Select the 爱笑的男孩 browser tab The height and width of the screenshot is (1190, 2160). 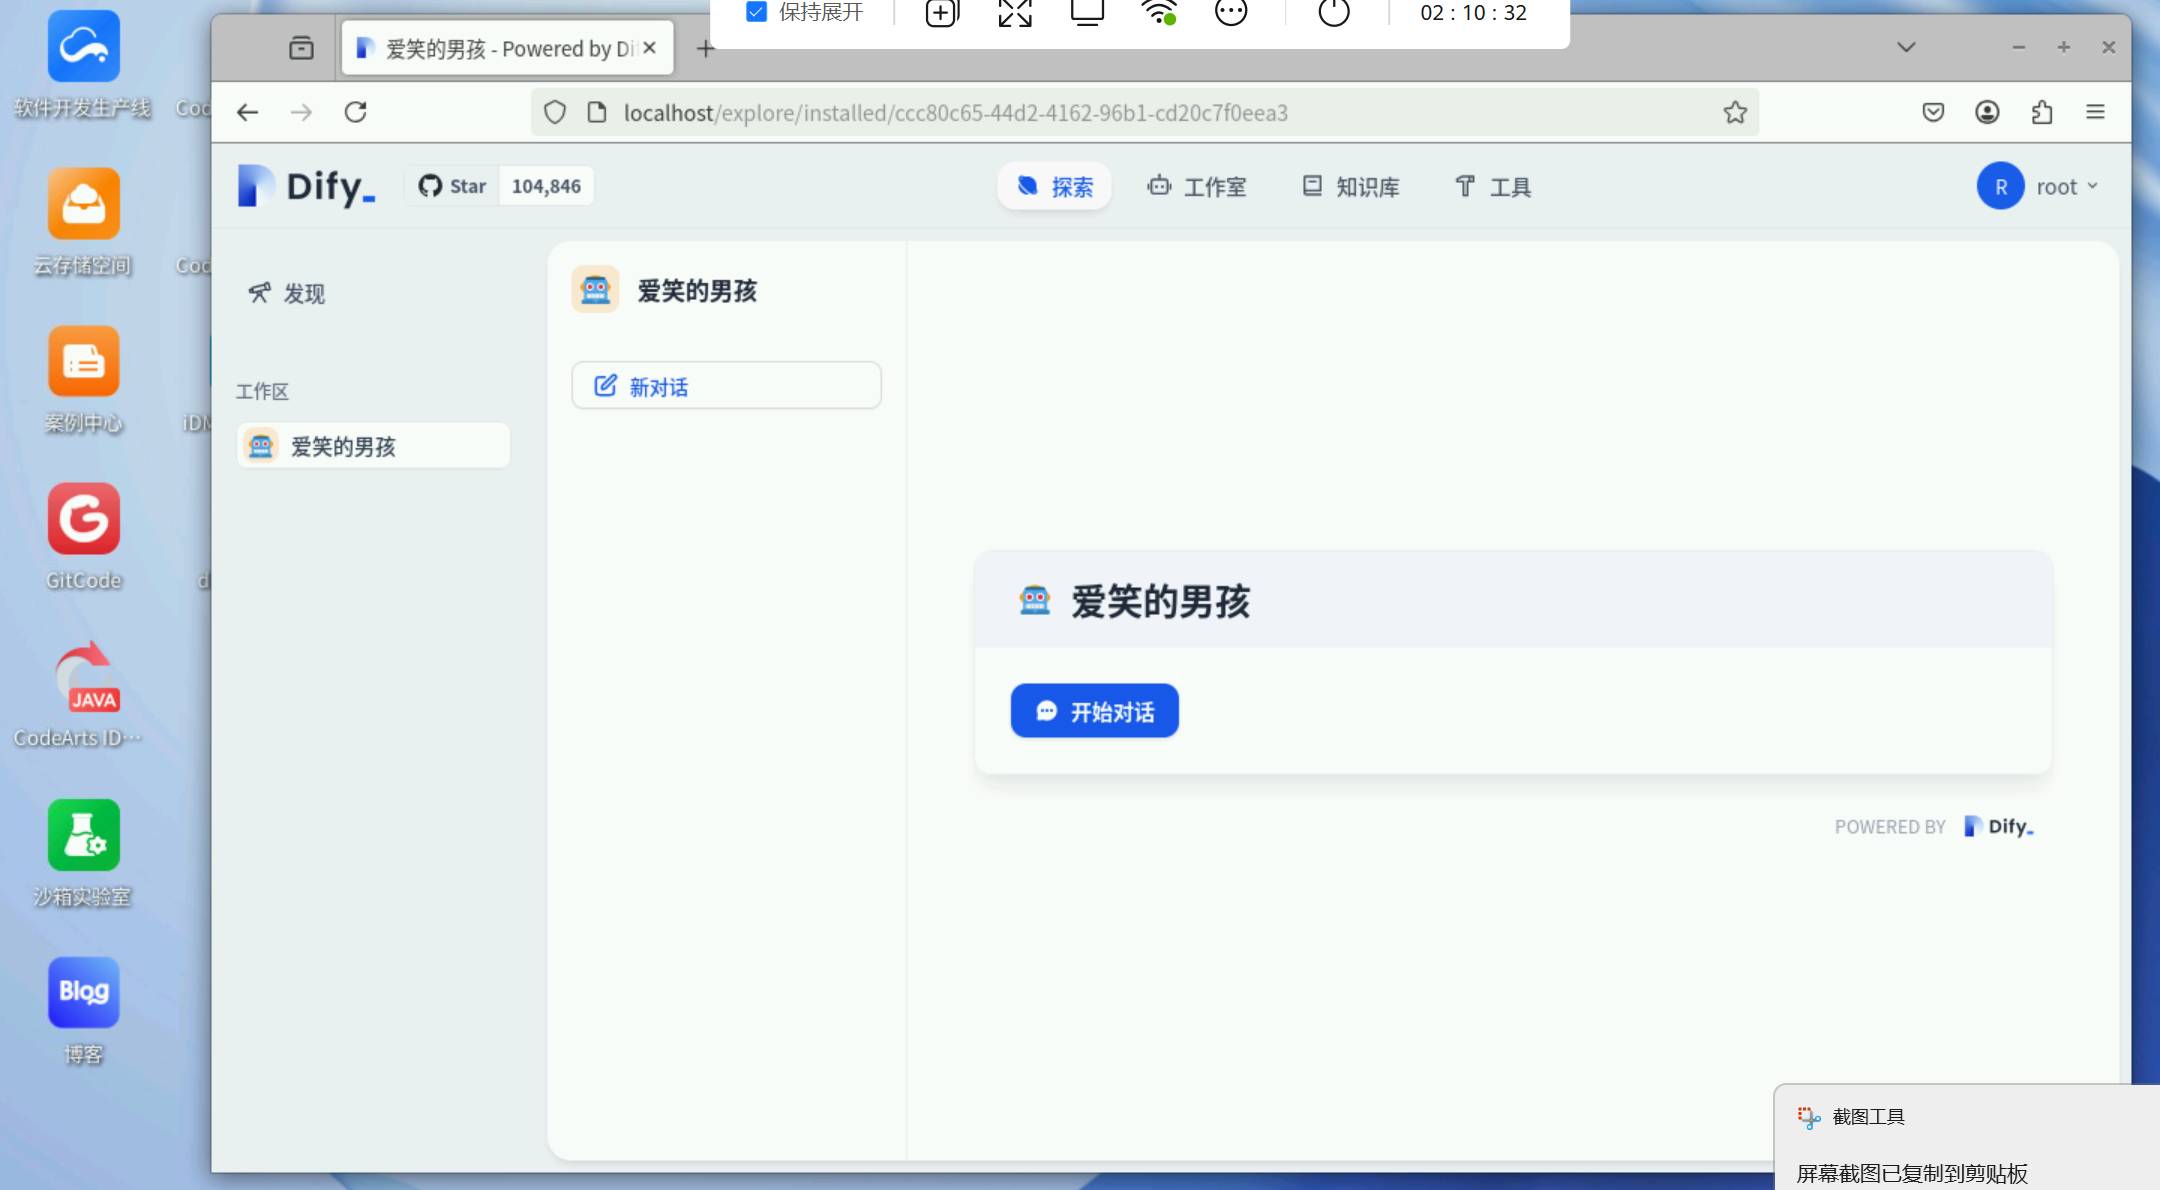tap(507, 48)
